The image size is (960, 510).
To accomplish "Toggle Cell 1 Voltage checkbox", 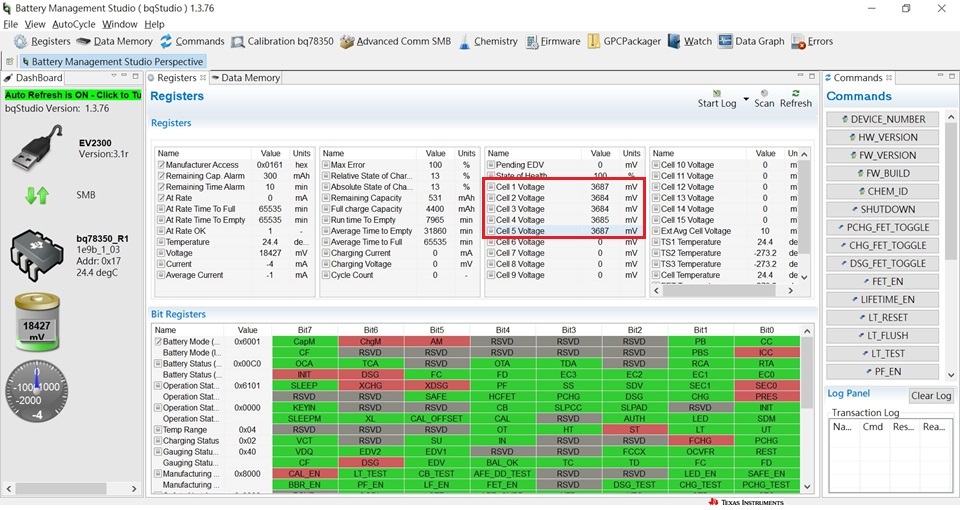I will tap(491, 187).
